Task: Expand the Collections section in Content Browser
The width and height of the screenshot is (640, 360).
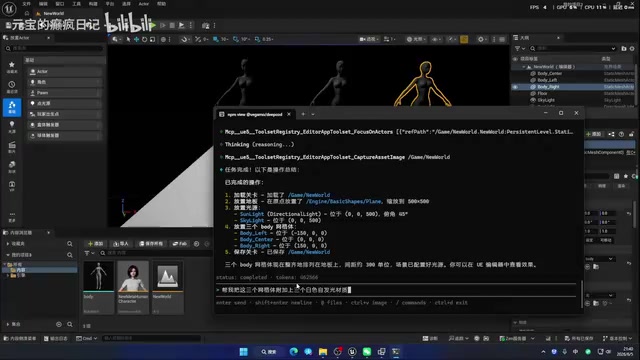Action: tap(8, 324)
